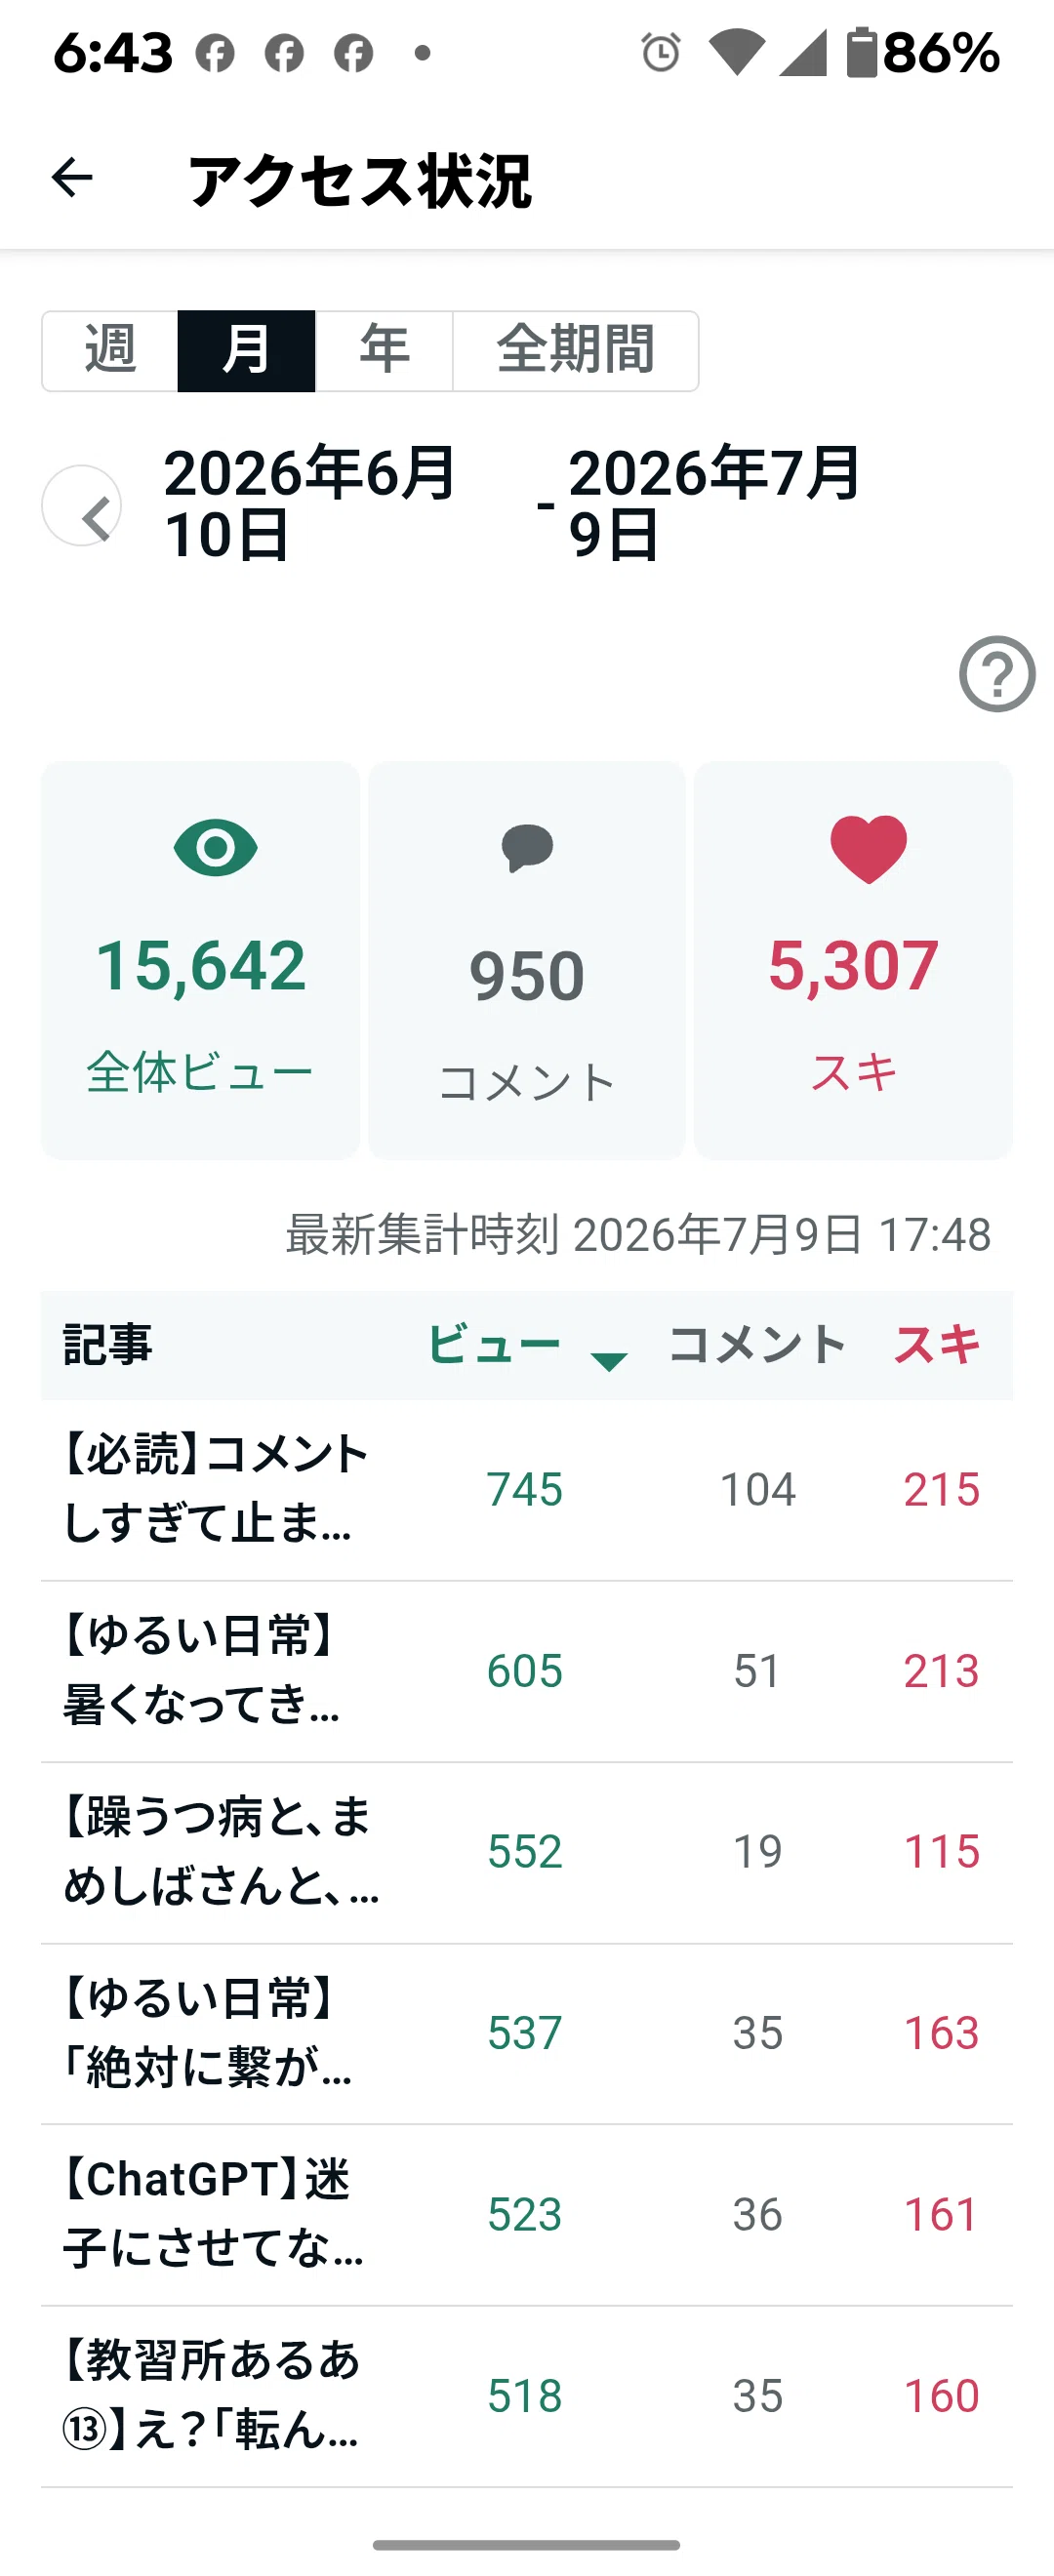This screenshot has width=1054, height=2576.
Task: Switch to 全期間 tab
Action: [575, 351]
